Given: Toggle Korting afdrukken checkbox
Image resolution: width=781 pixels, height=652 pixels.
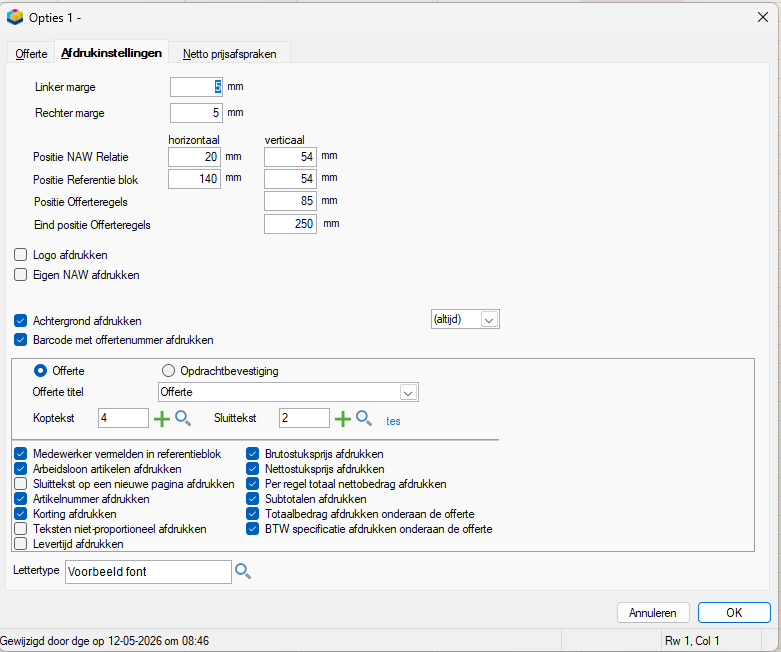Looking at the screenshot, I should [20, 514].
